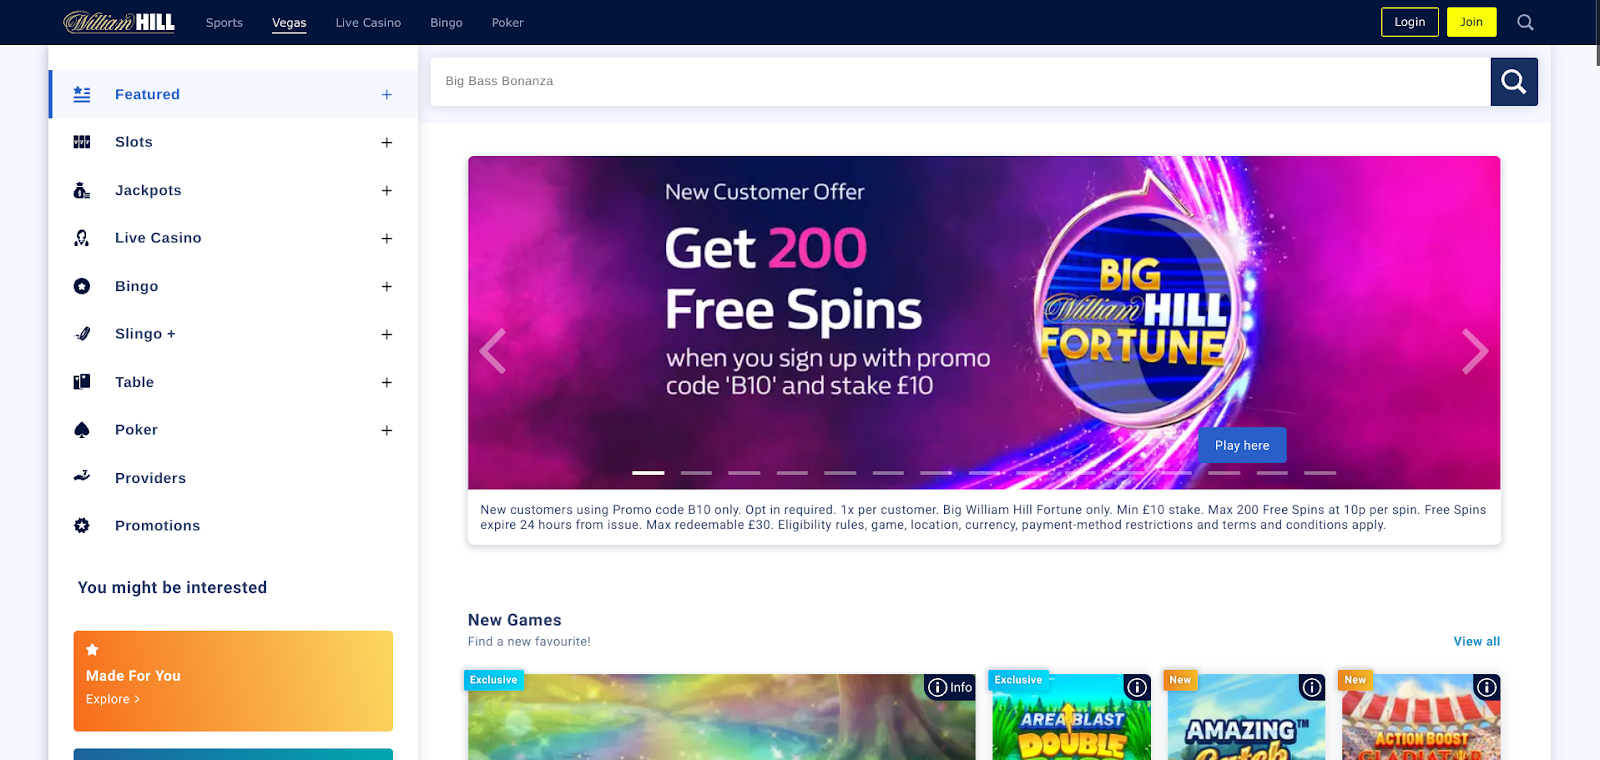Go to previous banner with left arrow
1600x760 pixels.
point(493,351)
